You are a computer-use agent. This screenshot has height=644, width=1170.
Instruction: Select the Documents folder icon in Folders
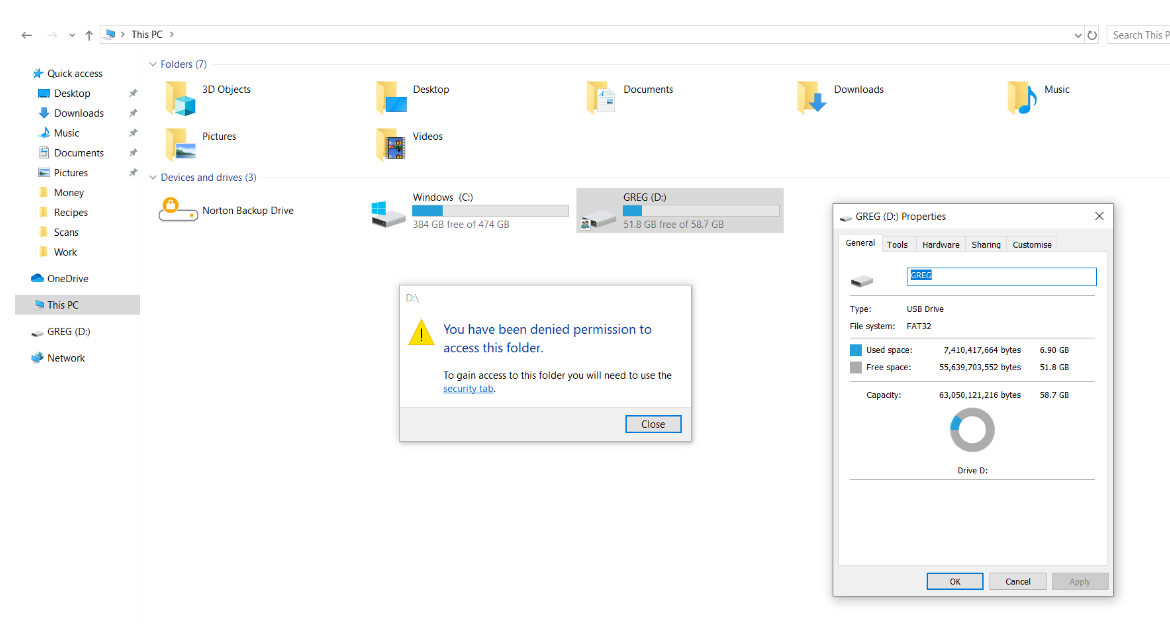[x=601, y=98]
